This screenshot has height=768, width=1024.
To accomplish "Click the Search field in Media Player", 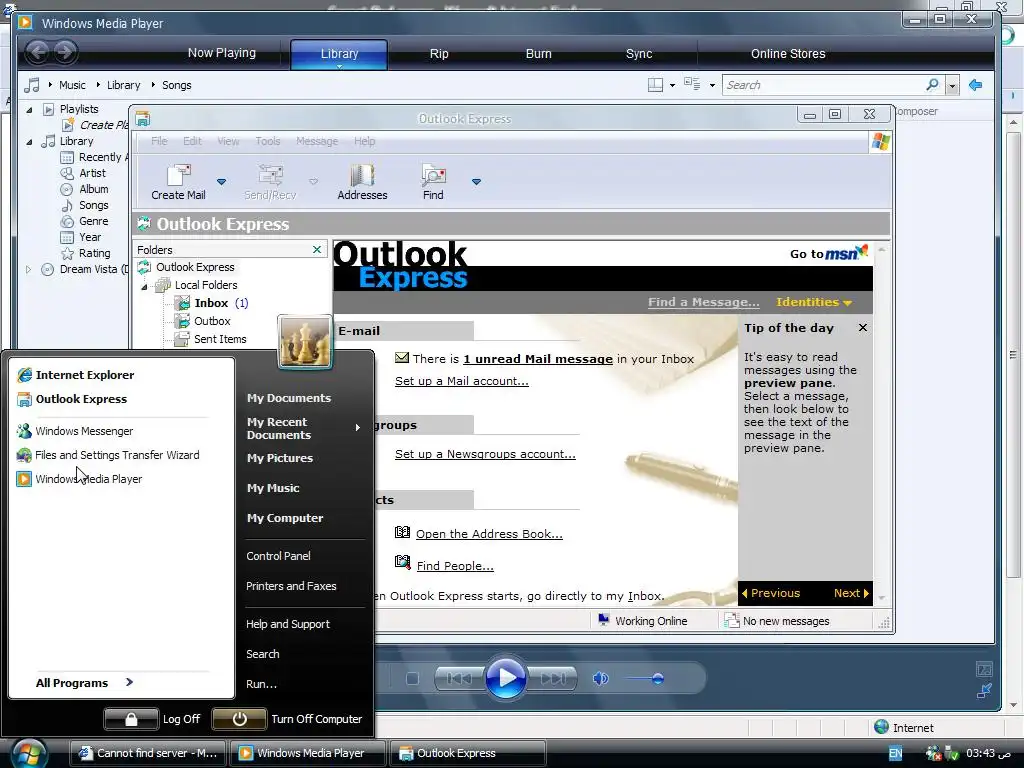I will tap(824, 85).
